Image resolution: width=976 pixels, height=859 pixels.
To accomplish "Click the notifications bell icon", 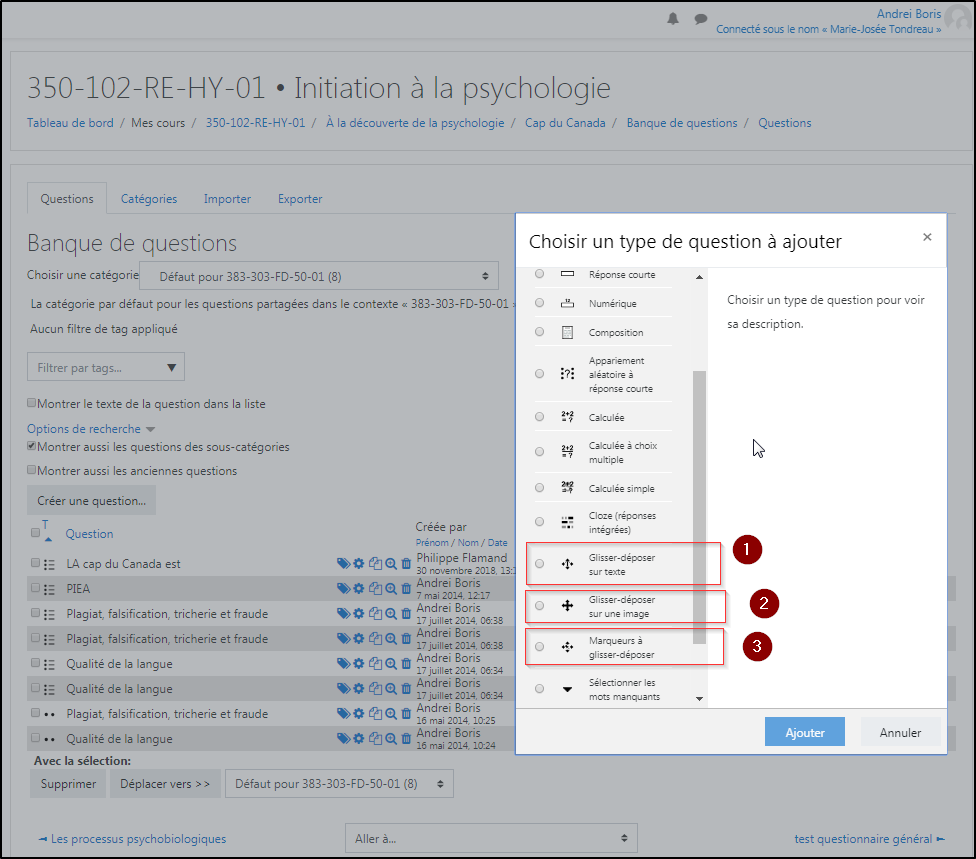I will pos(673,19).
